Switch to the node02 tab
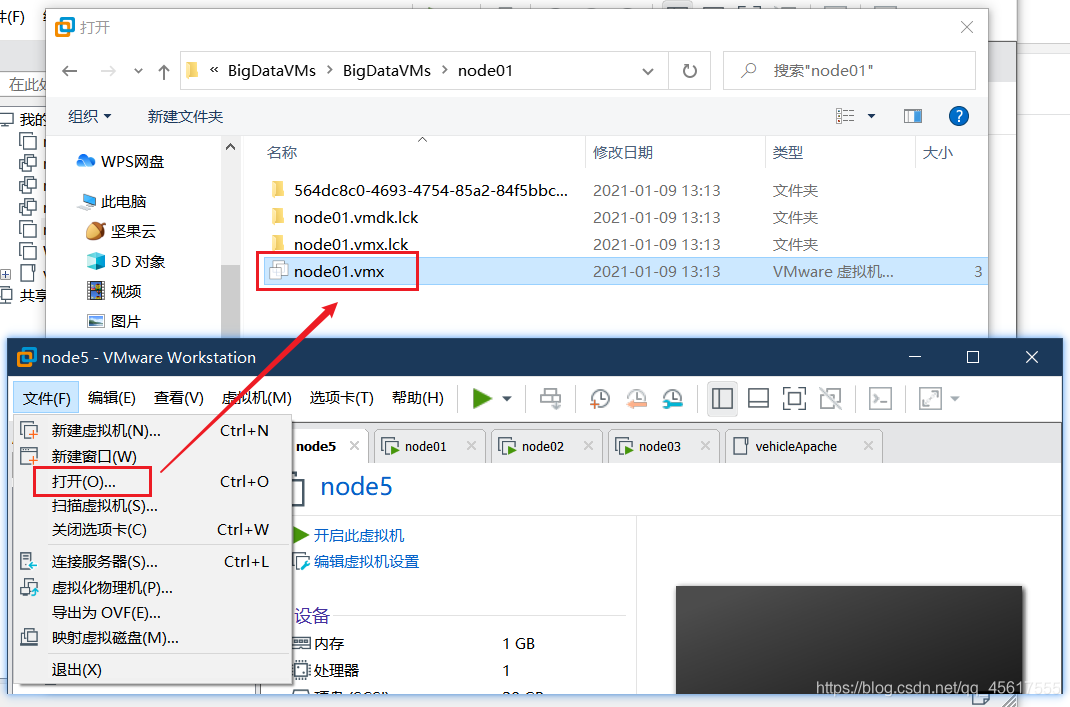 (x=543, y=446)
